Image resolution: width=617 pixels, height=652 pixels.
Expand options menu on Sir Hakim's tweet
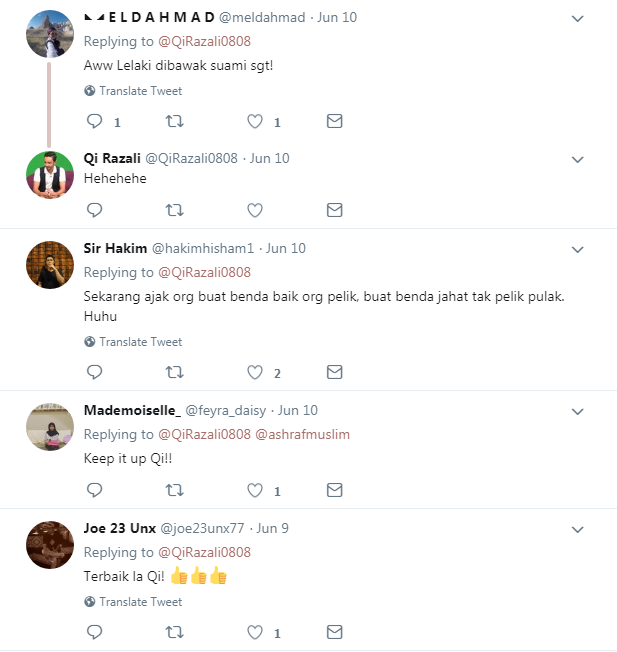(577, 249)
